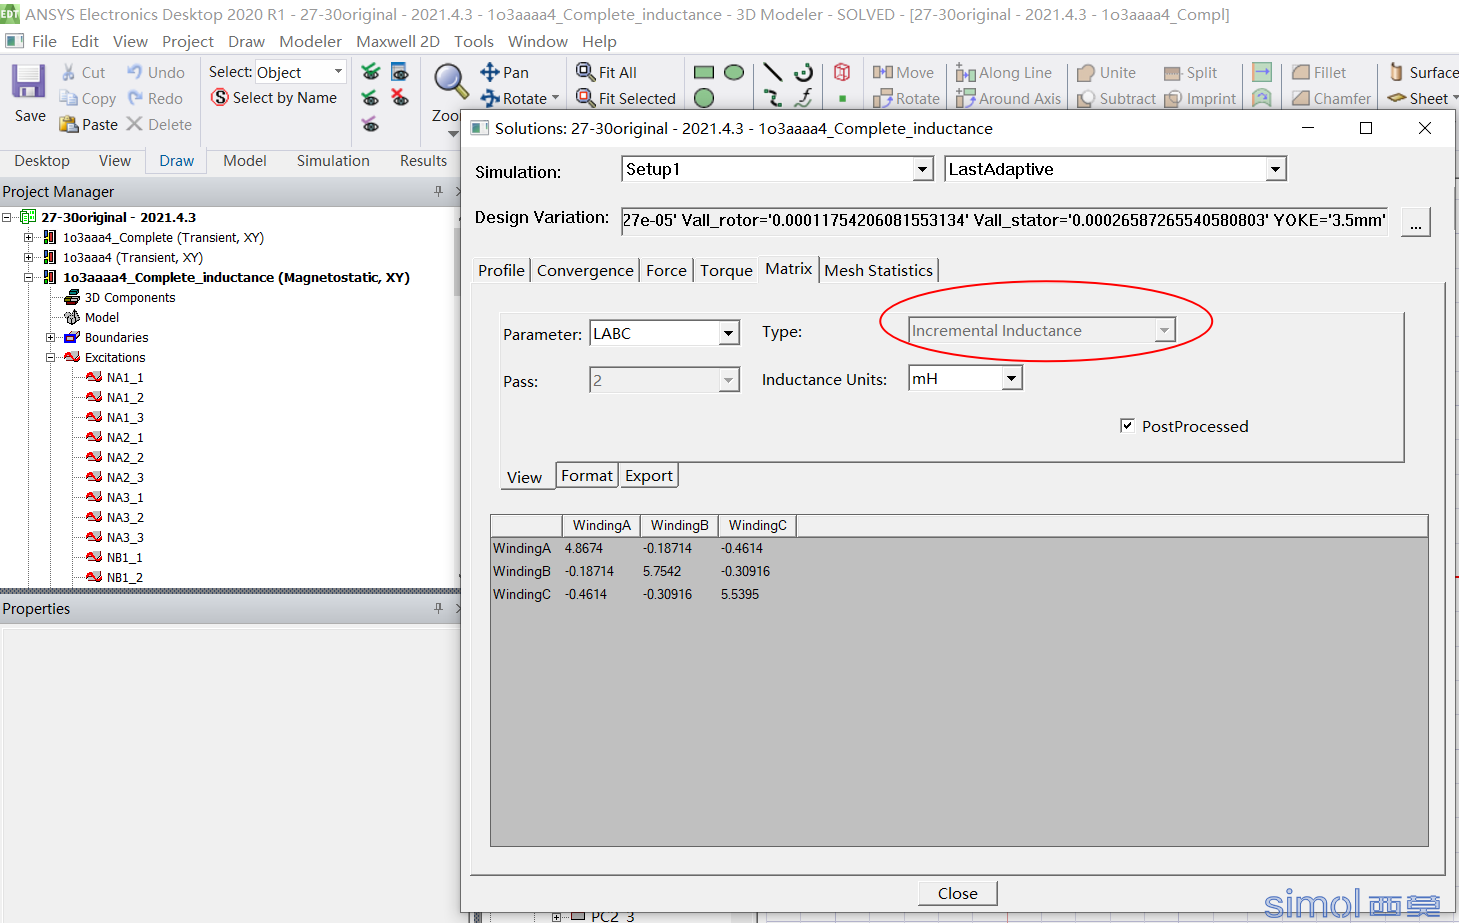
Task: Expand the Boundaries tree node
Action: point(50,337)
